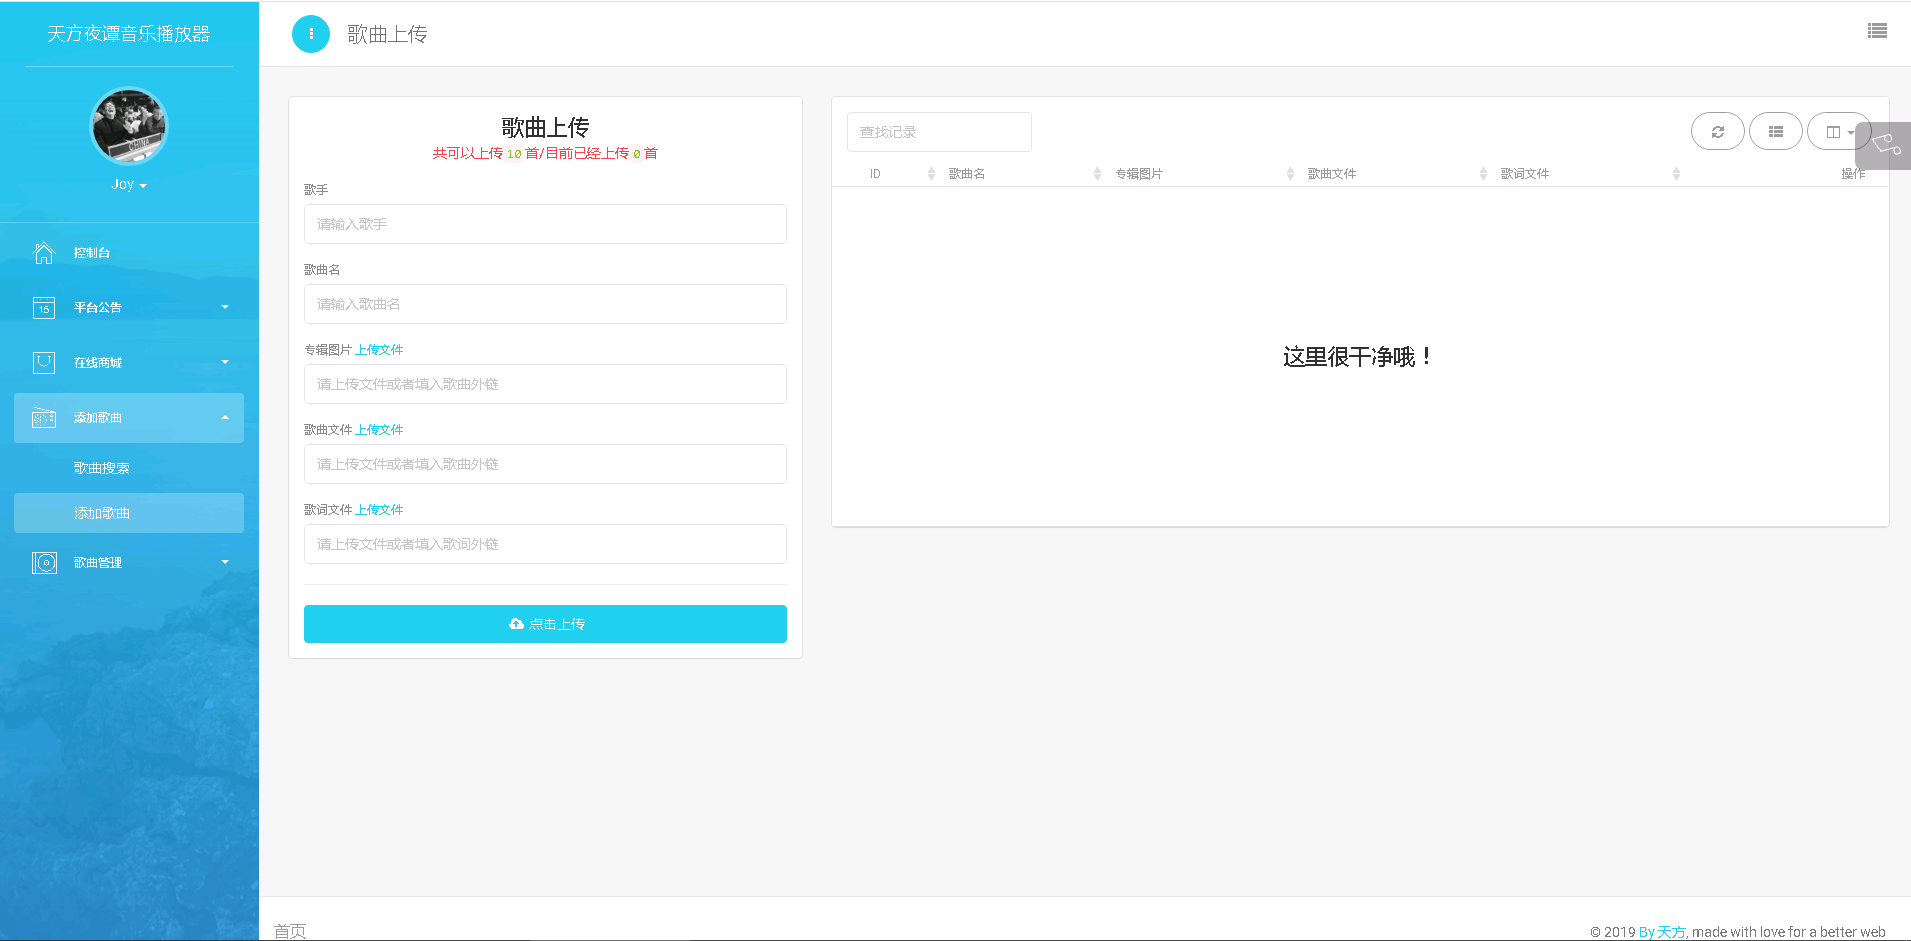The image size is (1911, 941).
Task: Click the round three-dot menu button
Action: pyautogui.click(x=310, y=34)
